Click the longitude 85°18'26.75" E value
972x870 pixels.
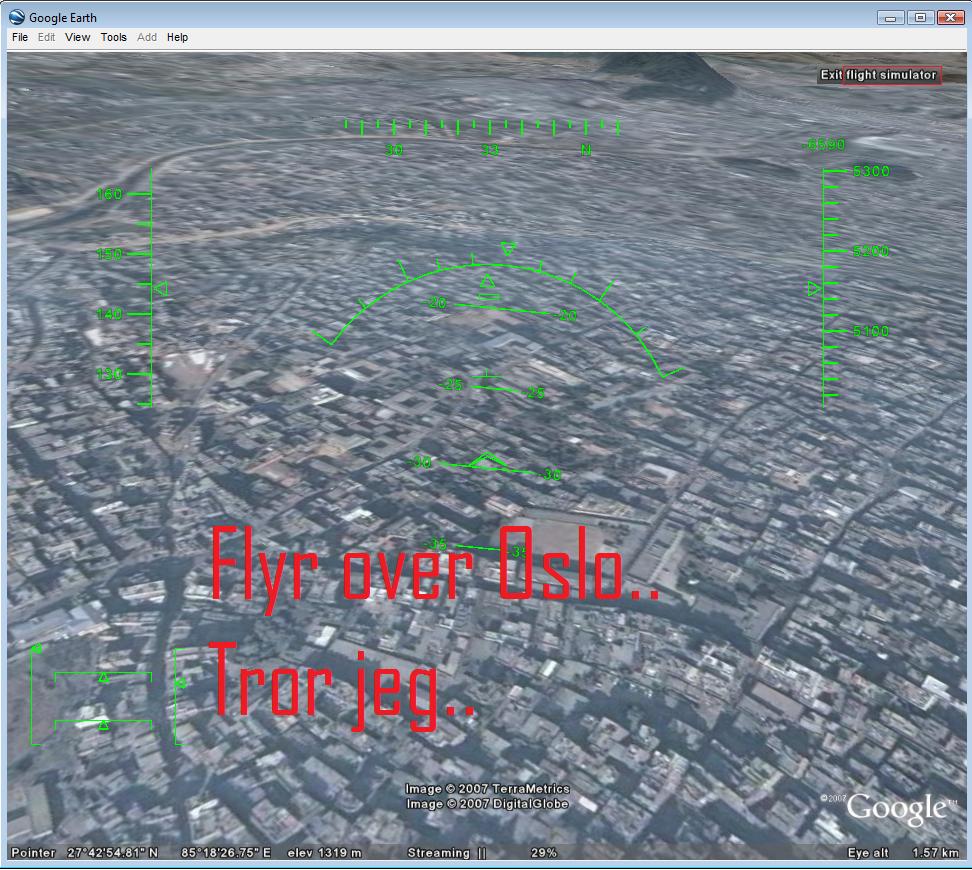tap(226, 853)
